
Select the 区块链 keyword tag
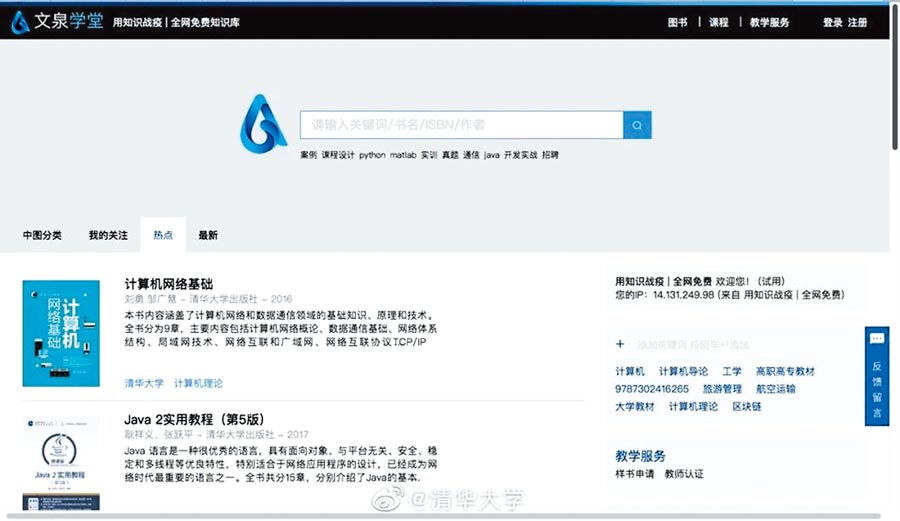click(747, 407)
